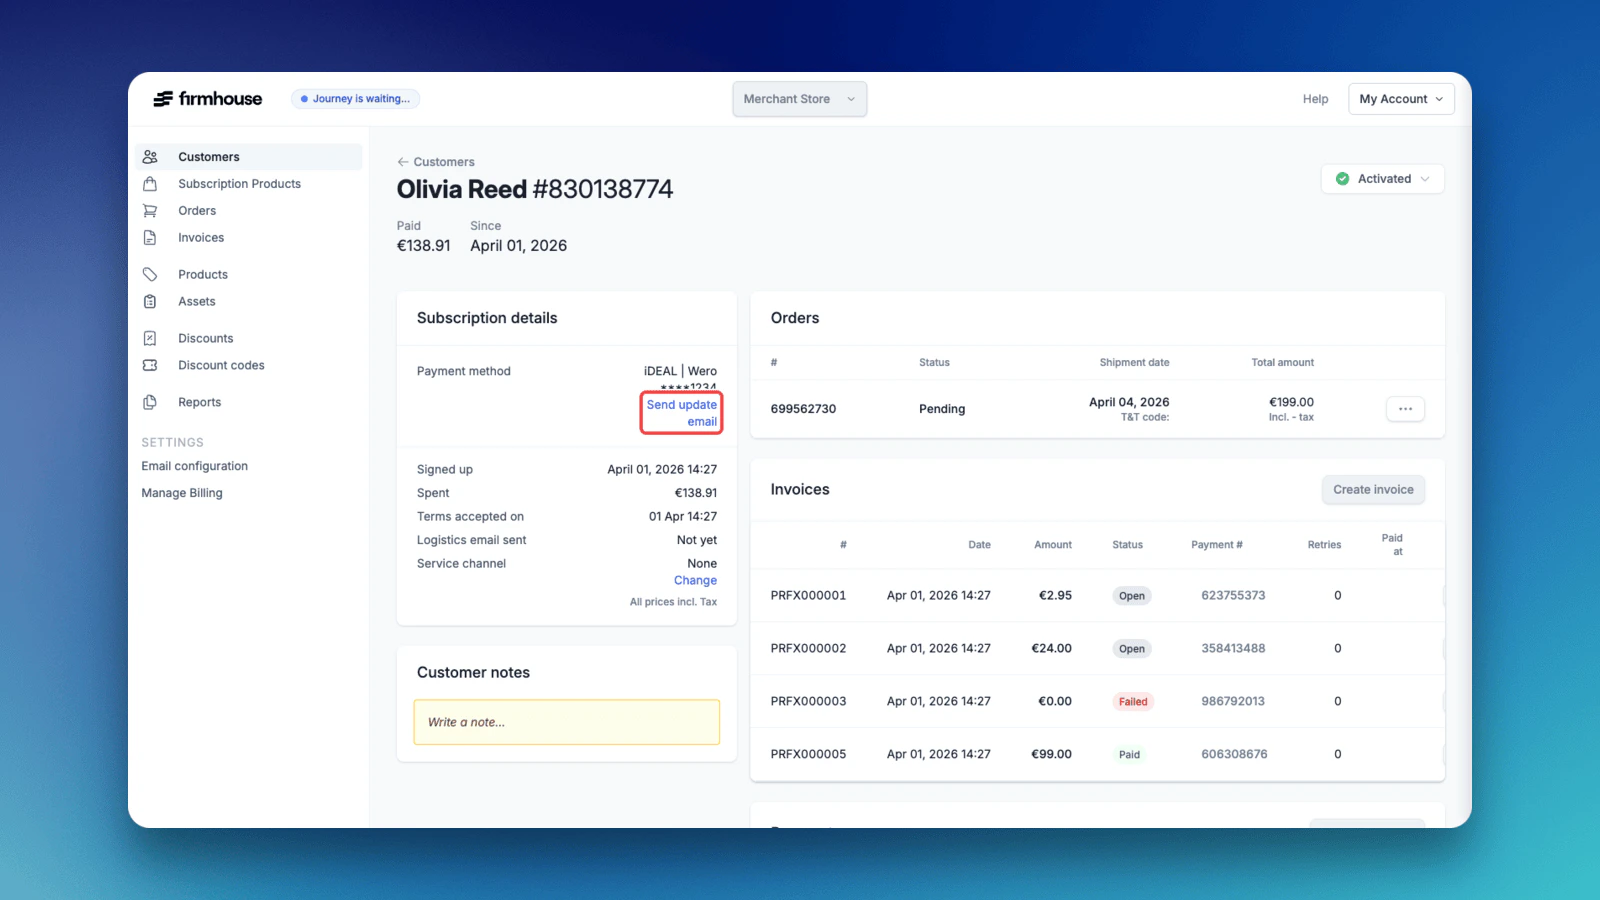
Task: Open Discounts using its sidebar icon
Action: click(150, 338)
